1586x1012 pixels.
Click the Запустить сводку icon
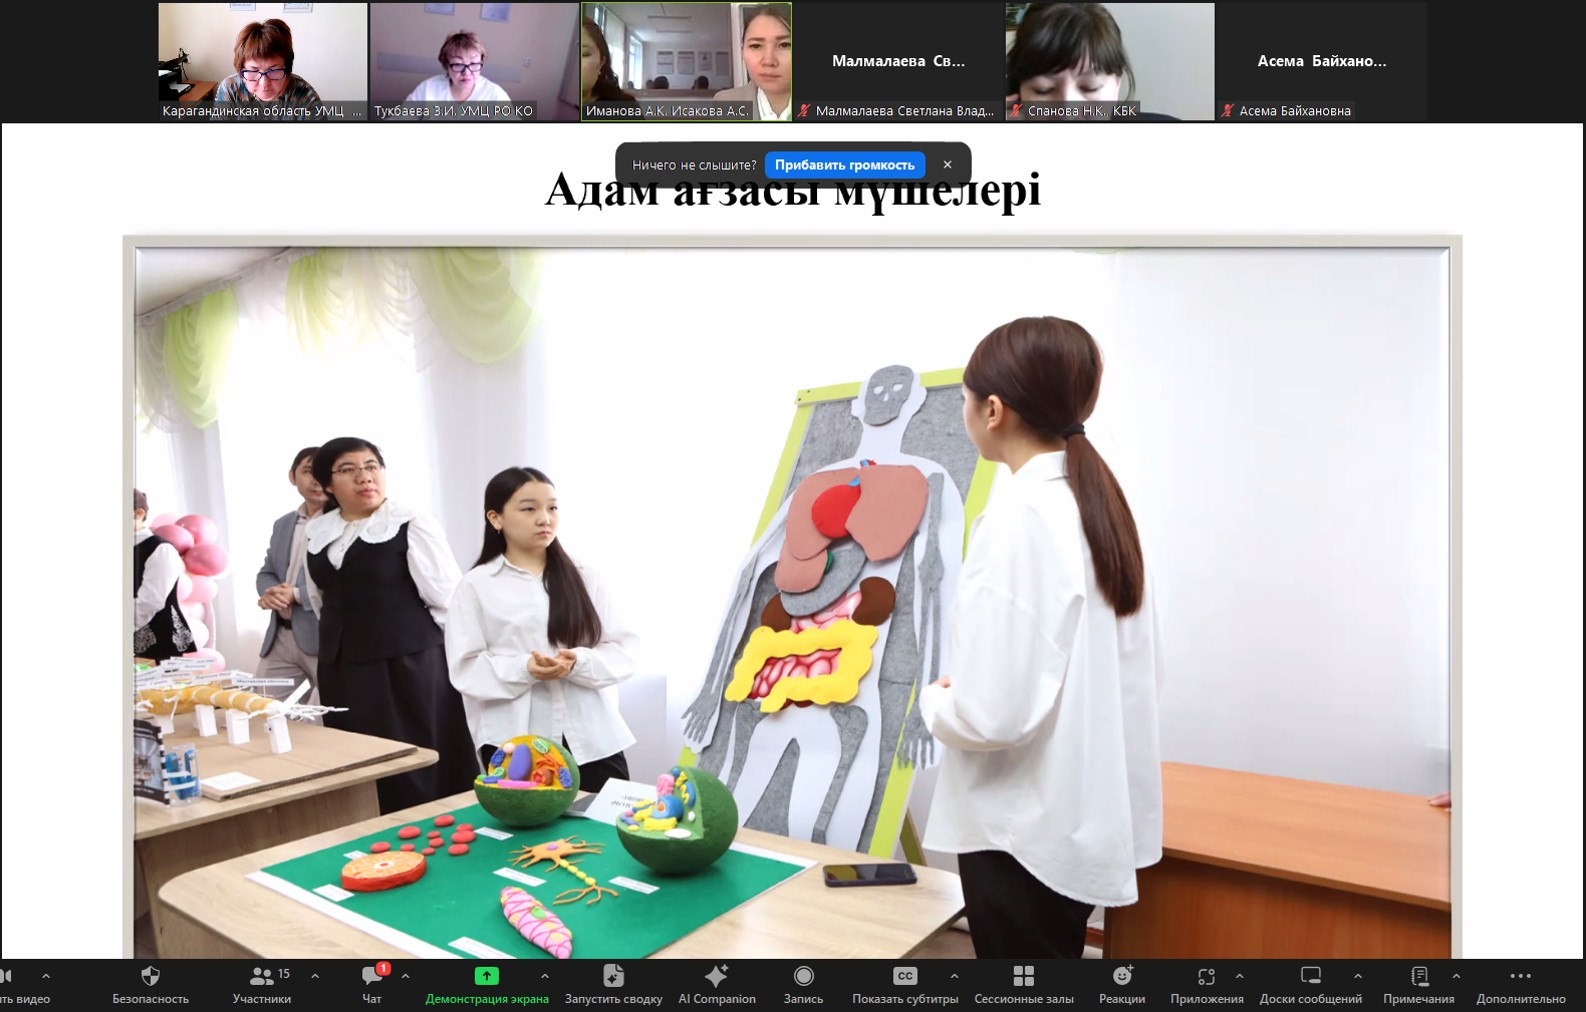click(x=613, y=977)
